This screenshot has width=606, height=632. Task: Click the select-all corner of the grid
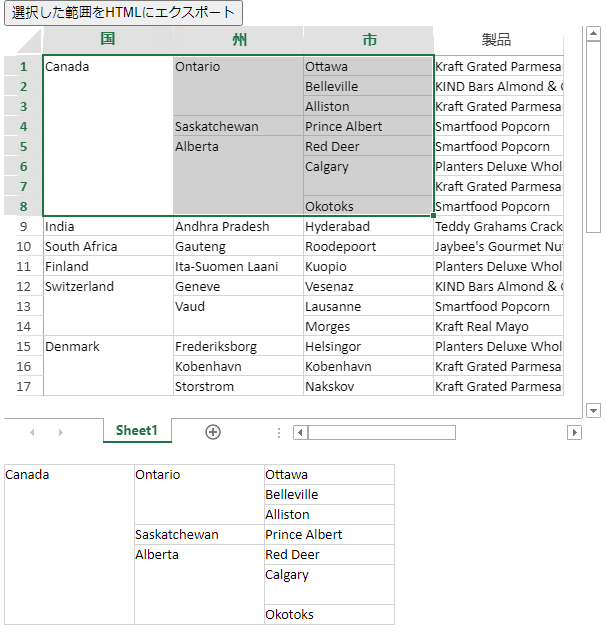tap(23, 40)
